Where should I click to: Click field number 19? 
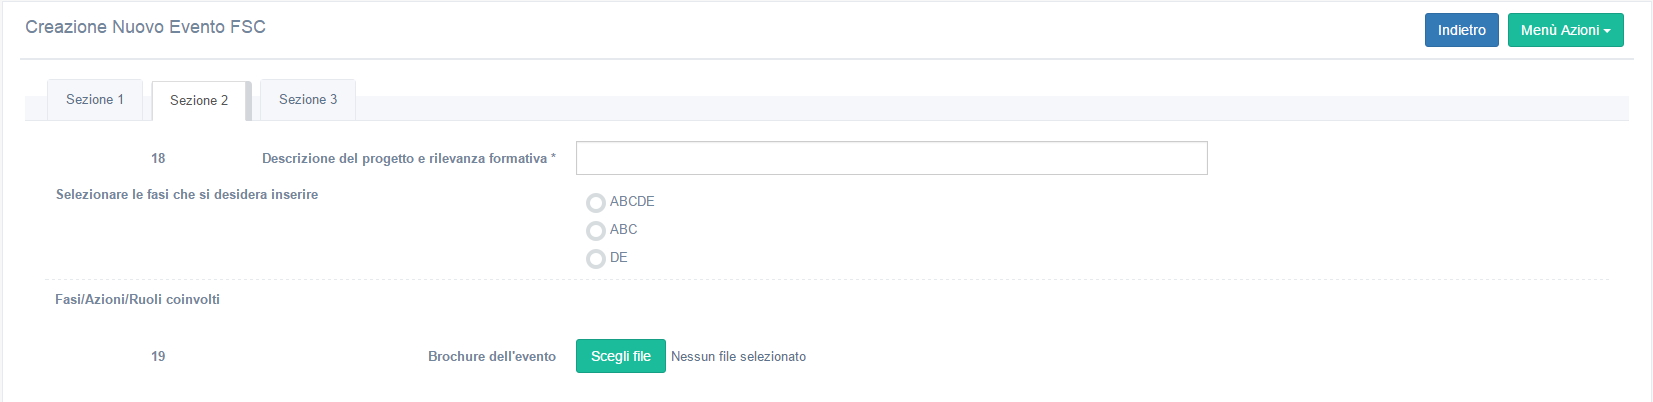[158, 357]
